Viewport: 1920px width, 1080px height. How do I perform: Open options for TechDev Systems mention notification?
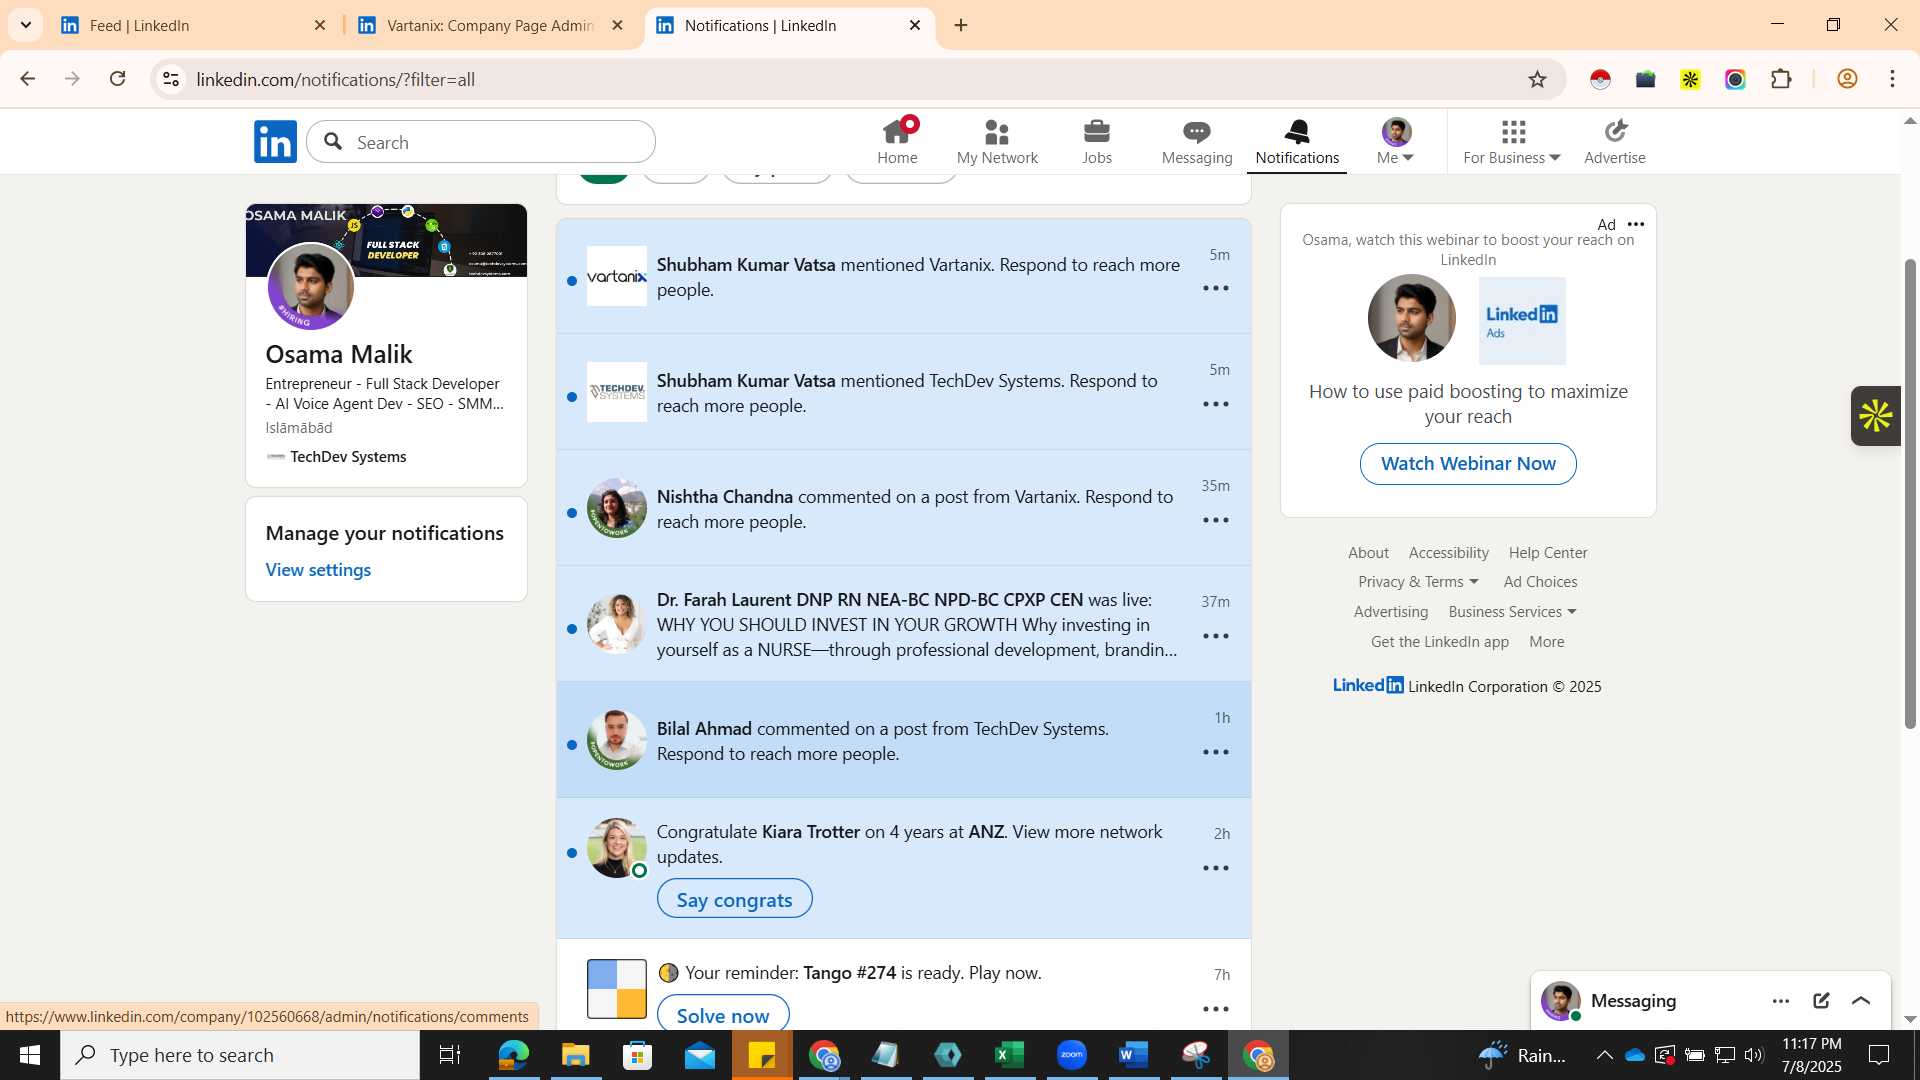(x=1216, y=404)
